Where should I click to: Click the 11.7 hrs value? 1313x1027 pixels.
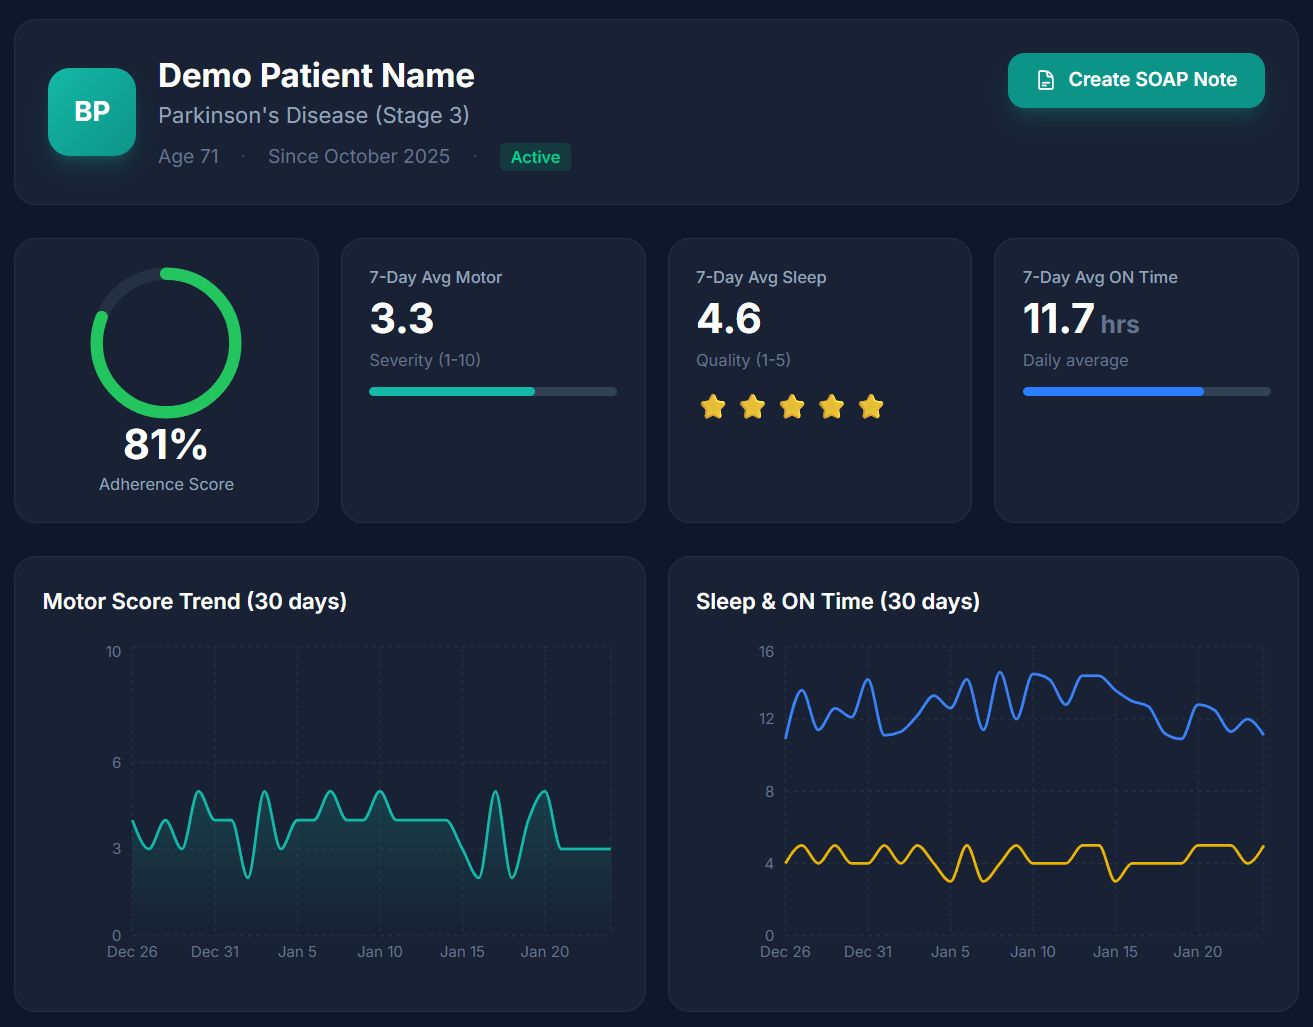click(x=1081, y=320)
